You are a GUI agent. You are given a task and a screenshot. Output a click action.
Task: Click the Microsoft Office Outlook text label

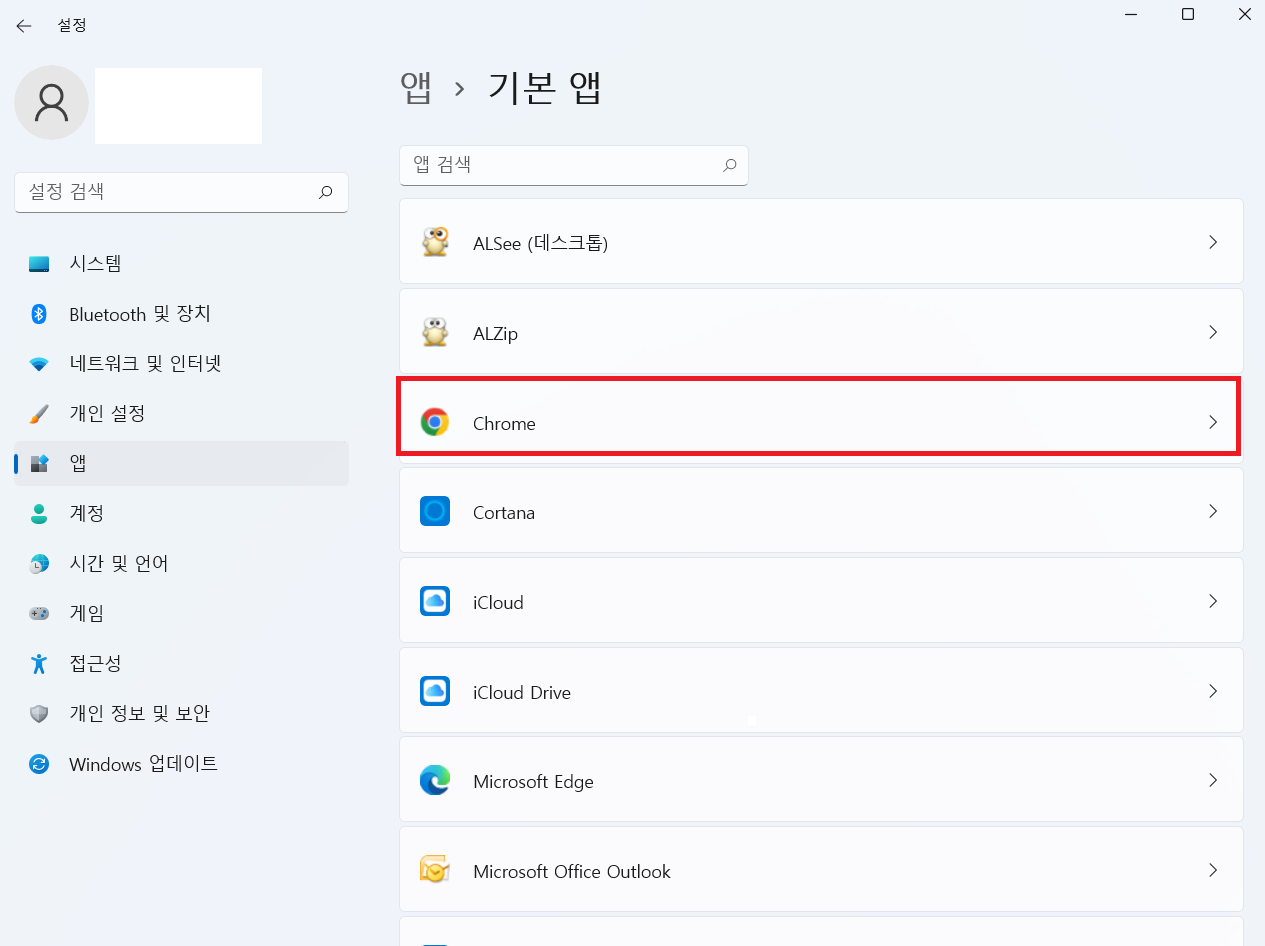[572, 871]
